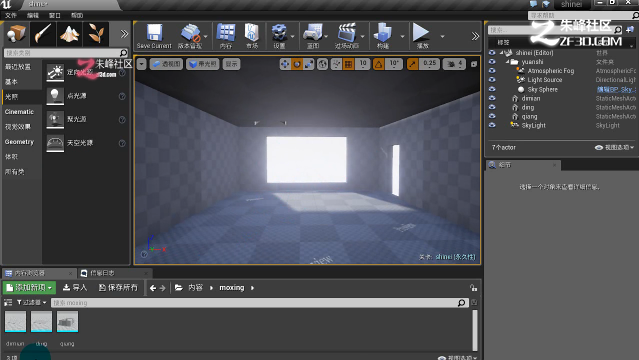This screenshot has width=639, height=360.
Task: Open the Marketplace toolbar icon
Action: 252,36
